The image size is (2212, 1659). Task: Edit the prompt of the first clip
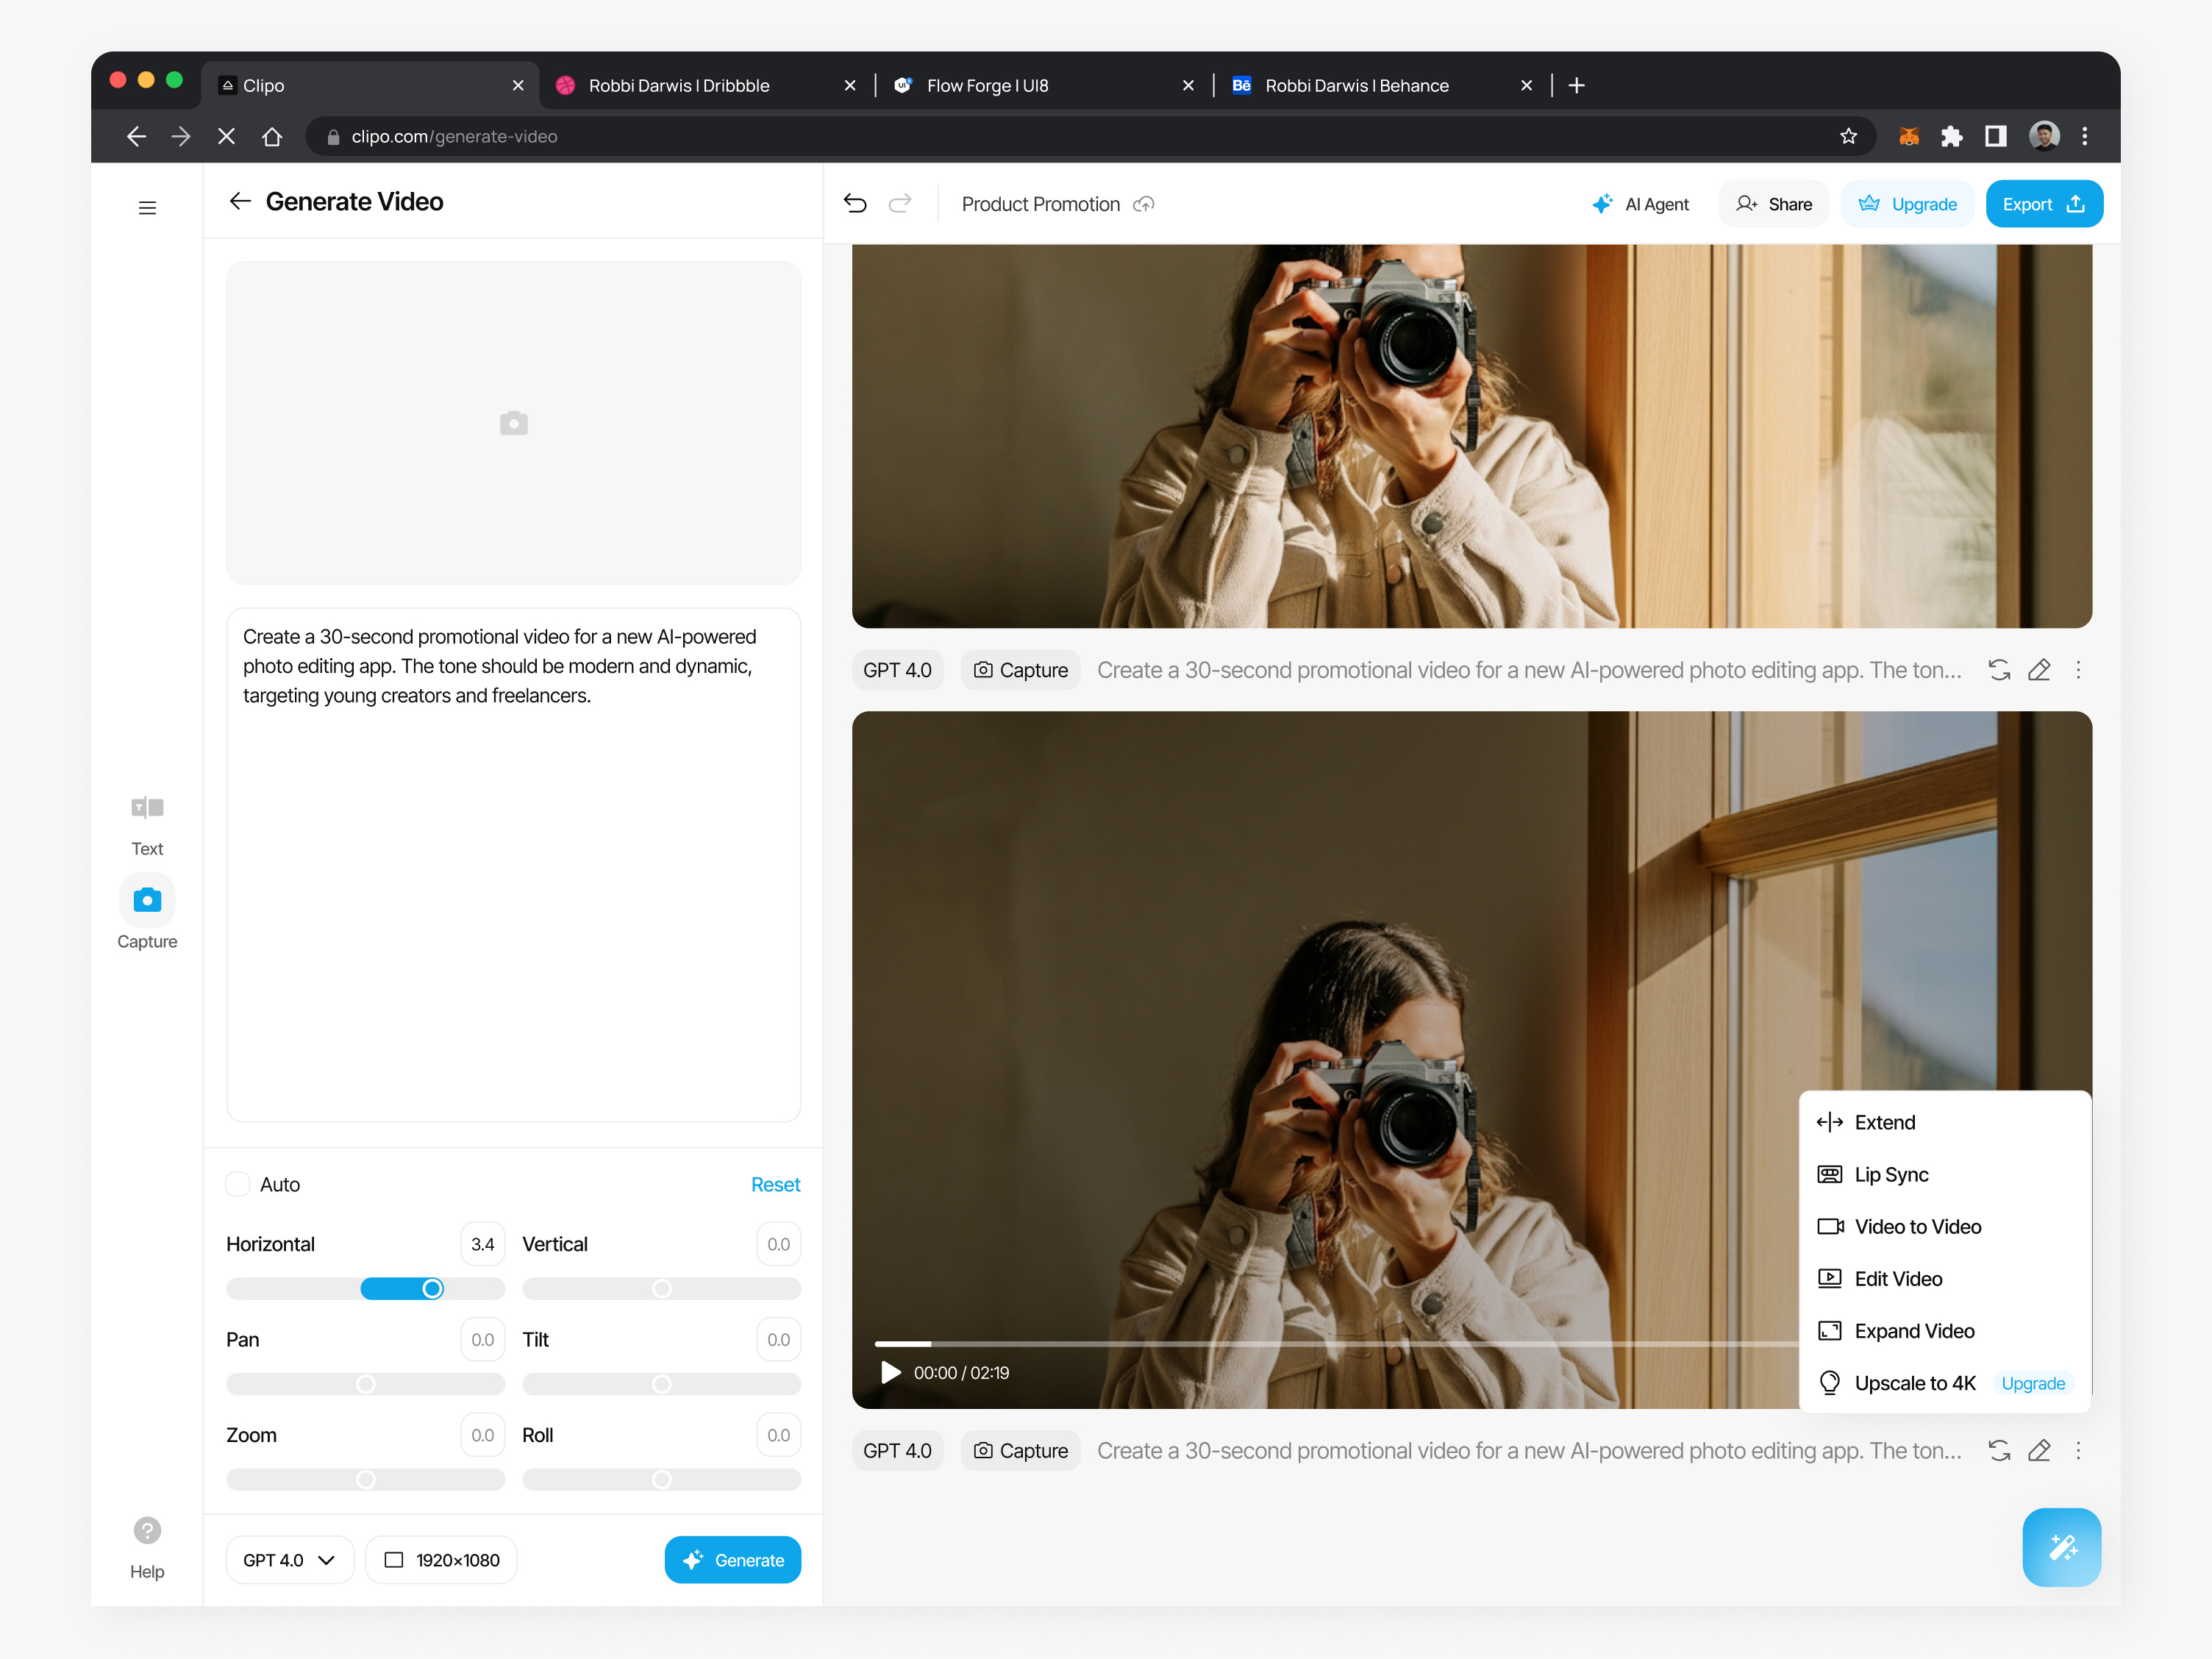pyautogui.click(x=2040, y=670)
